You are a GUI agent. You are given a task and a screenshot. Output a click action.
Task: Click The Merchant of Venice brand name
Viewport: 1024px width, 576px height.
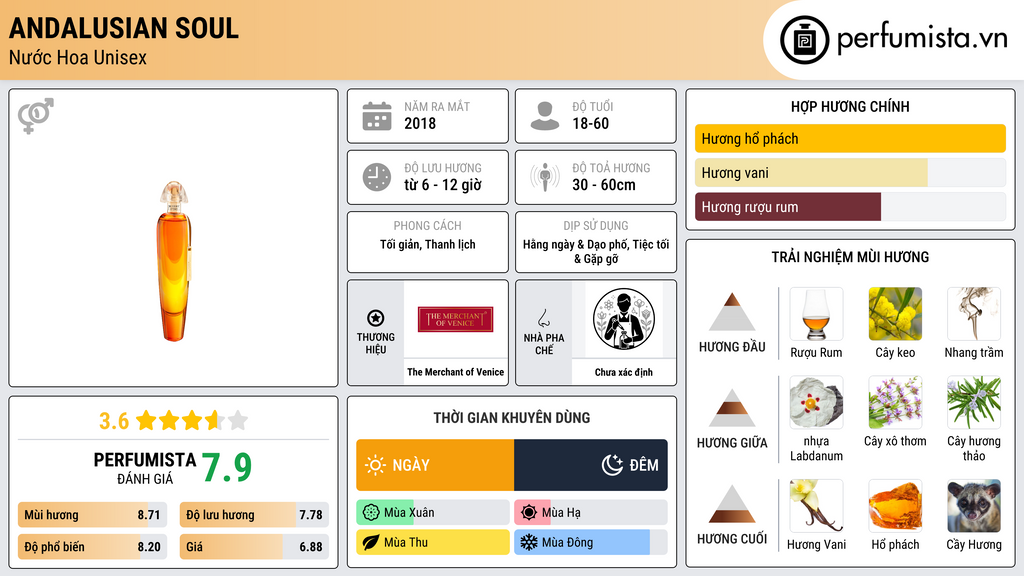[x=455, y=372]
